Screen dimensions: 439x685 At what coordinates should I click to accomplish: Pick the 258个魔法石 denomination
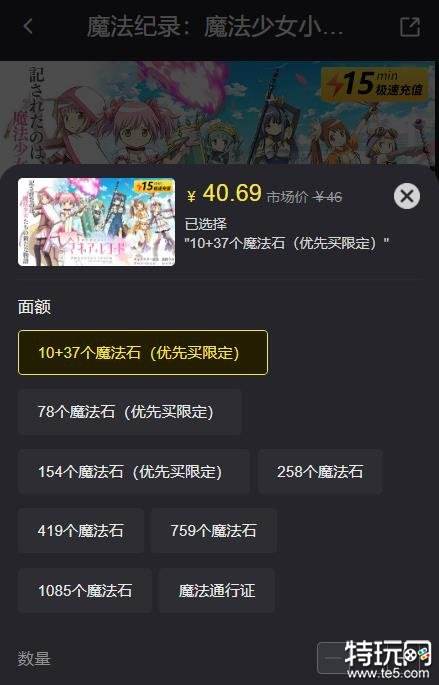pyautogui.click(x=320, y=472)
